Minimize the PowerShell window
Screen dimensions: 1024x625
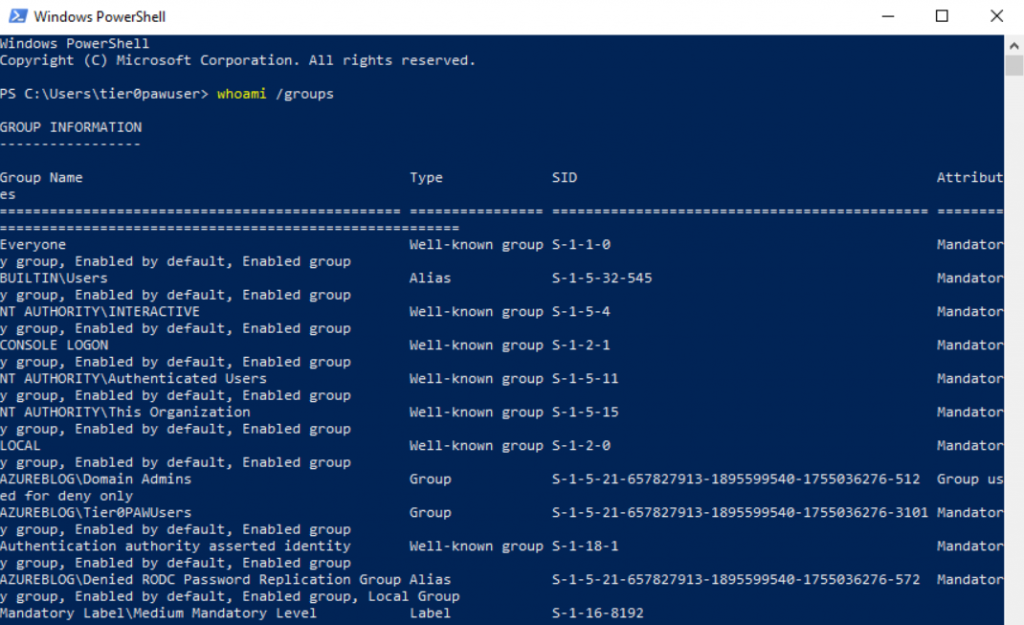click(x=886, y=15)
